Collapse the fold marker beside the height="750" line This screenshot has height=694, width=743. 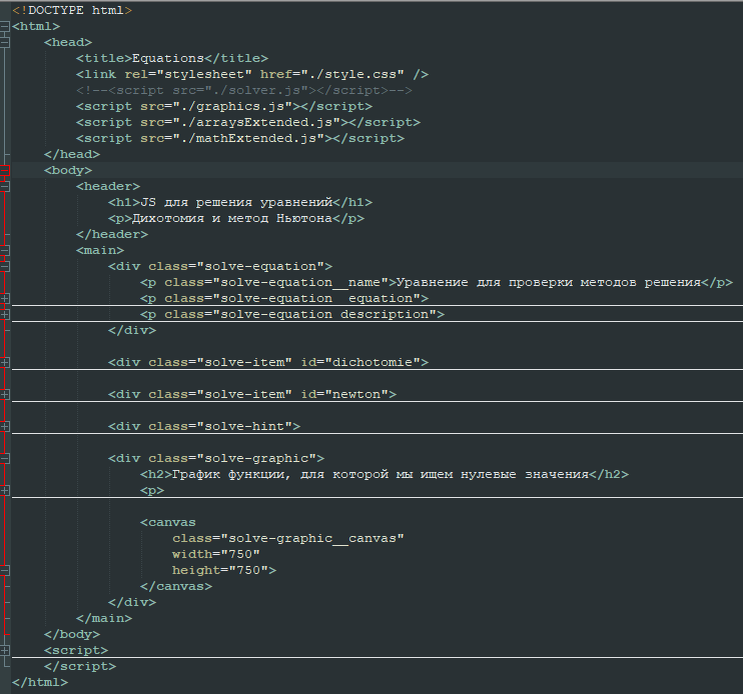pos(4,570)
